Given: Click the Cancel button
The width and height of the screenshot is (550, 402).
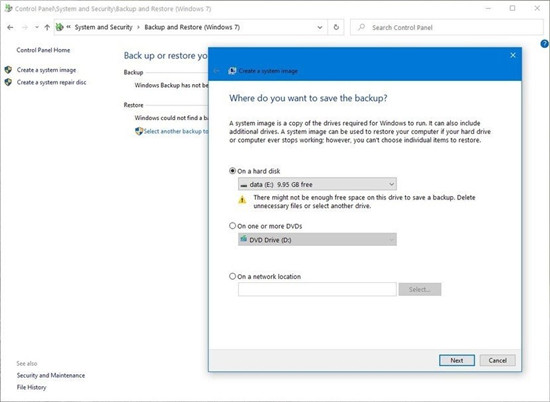Looking at the screenshot, I should point(498,360).
